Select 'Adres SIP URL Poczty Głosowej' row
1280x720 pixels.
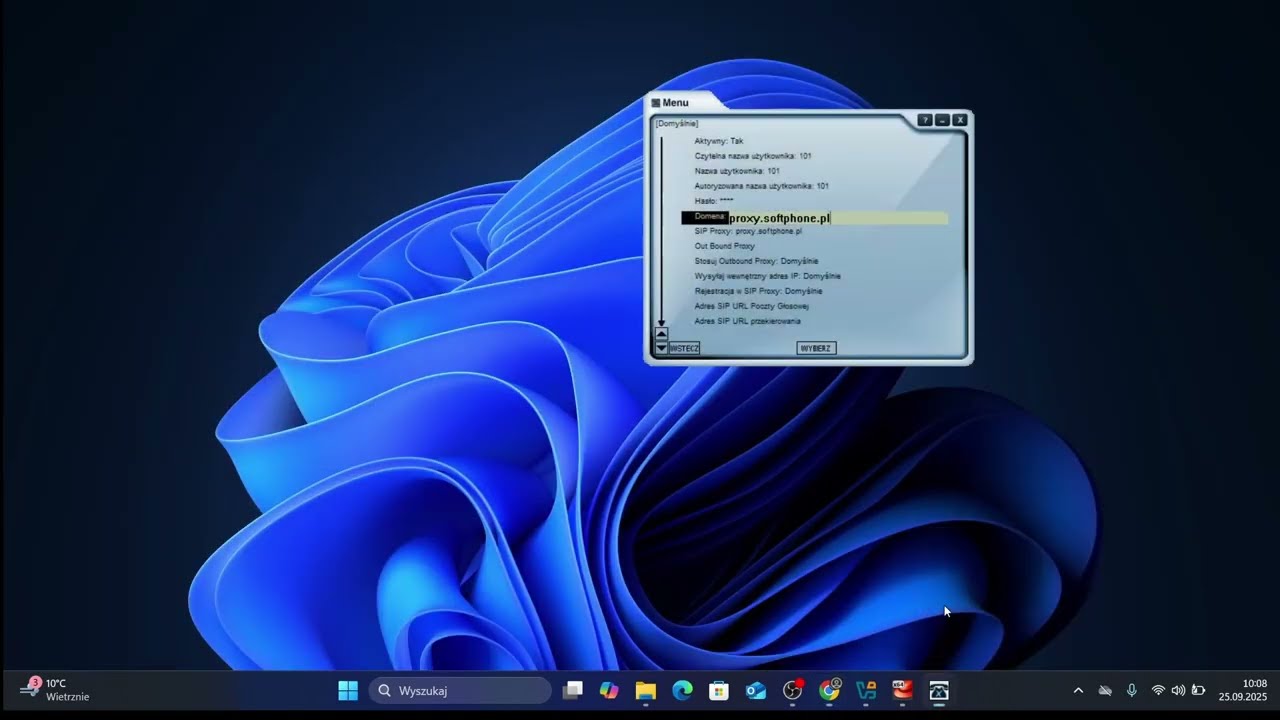pos(752,306)
